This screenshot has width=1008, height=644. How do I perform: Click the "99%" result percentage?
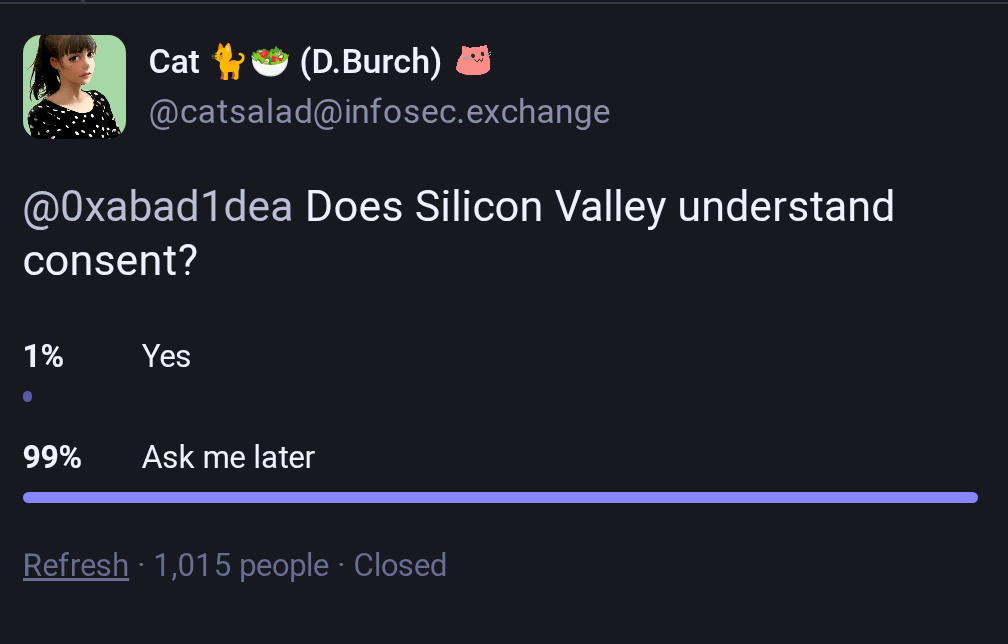pos(52,458)
